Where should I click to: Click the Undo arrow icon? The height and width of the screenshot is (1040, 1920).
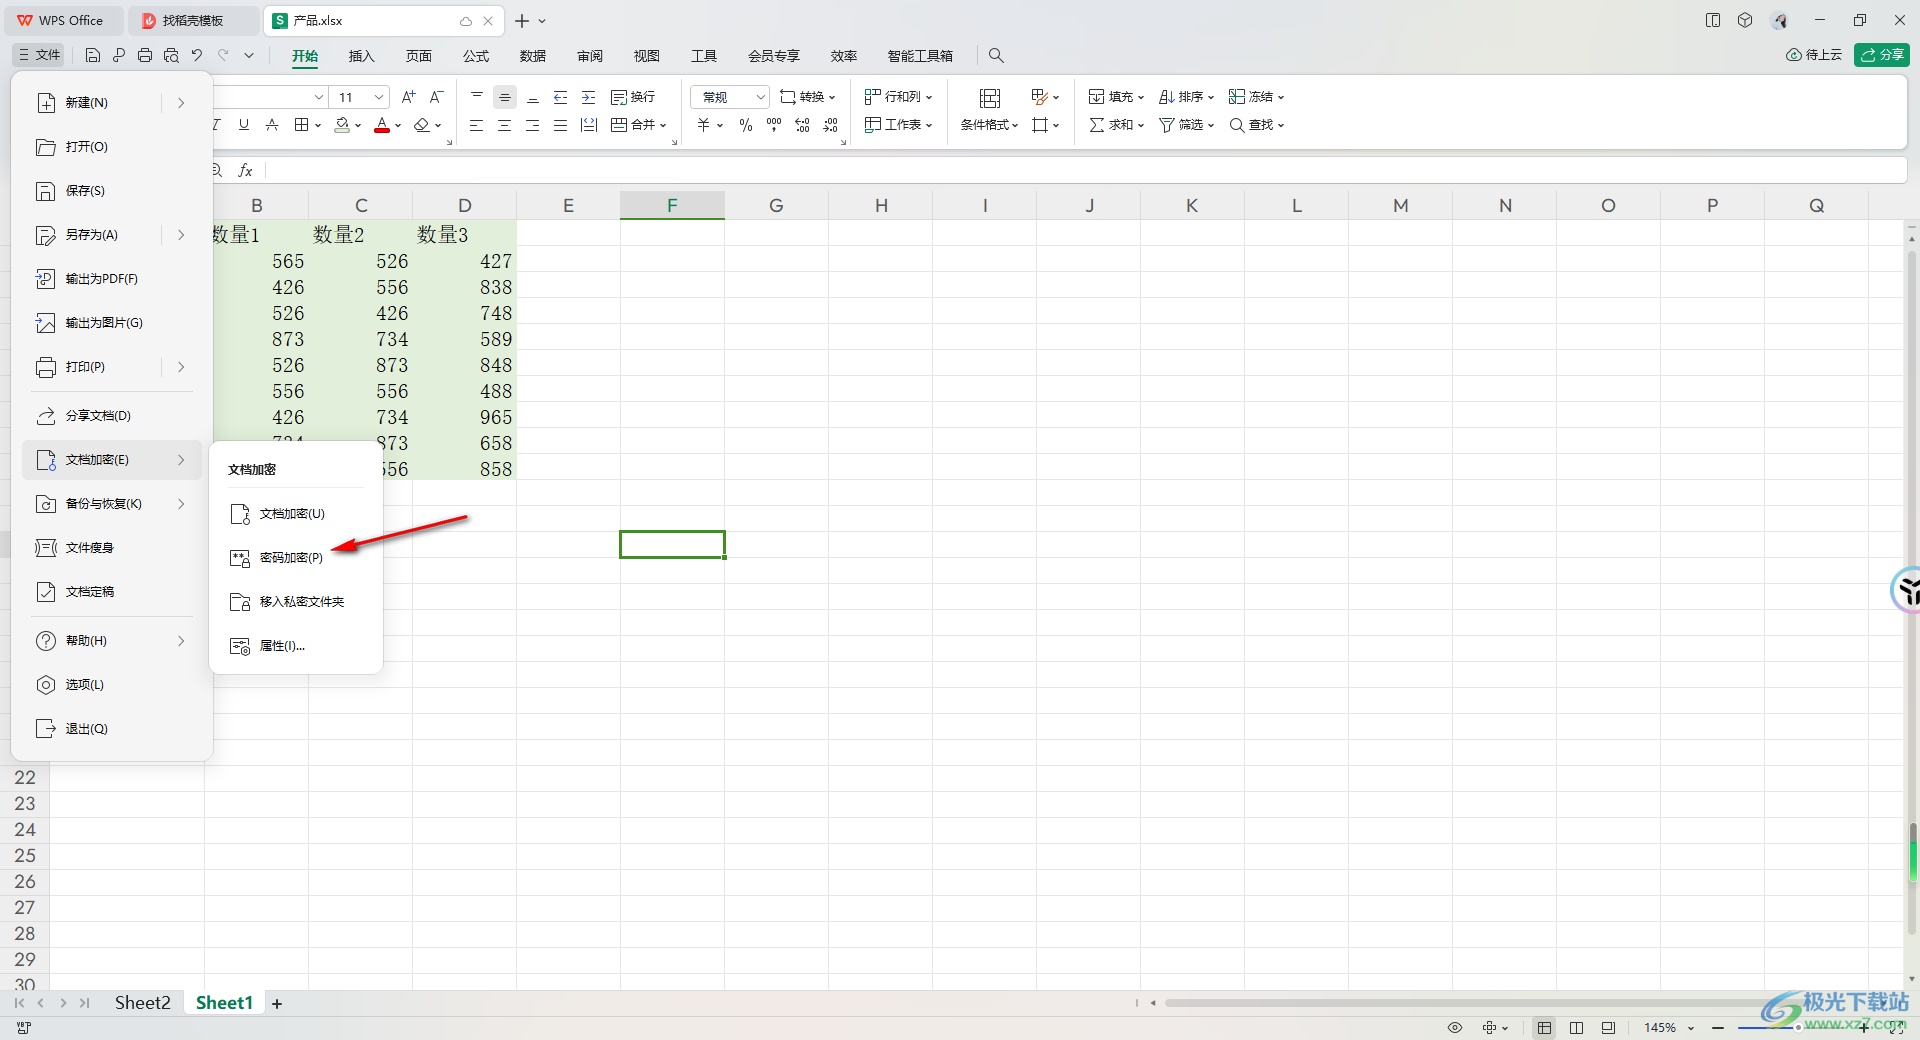[197, 55]
